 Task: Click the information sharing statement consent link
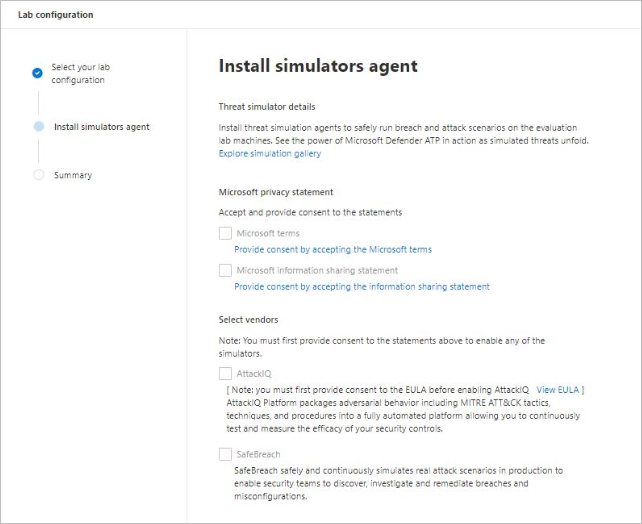point(362,286)
